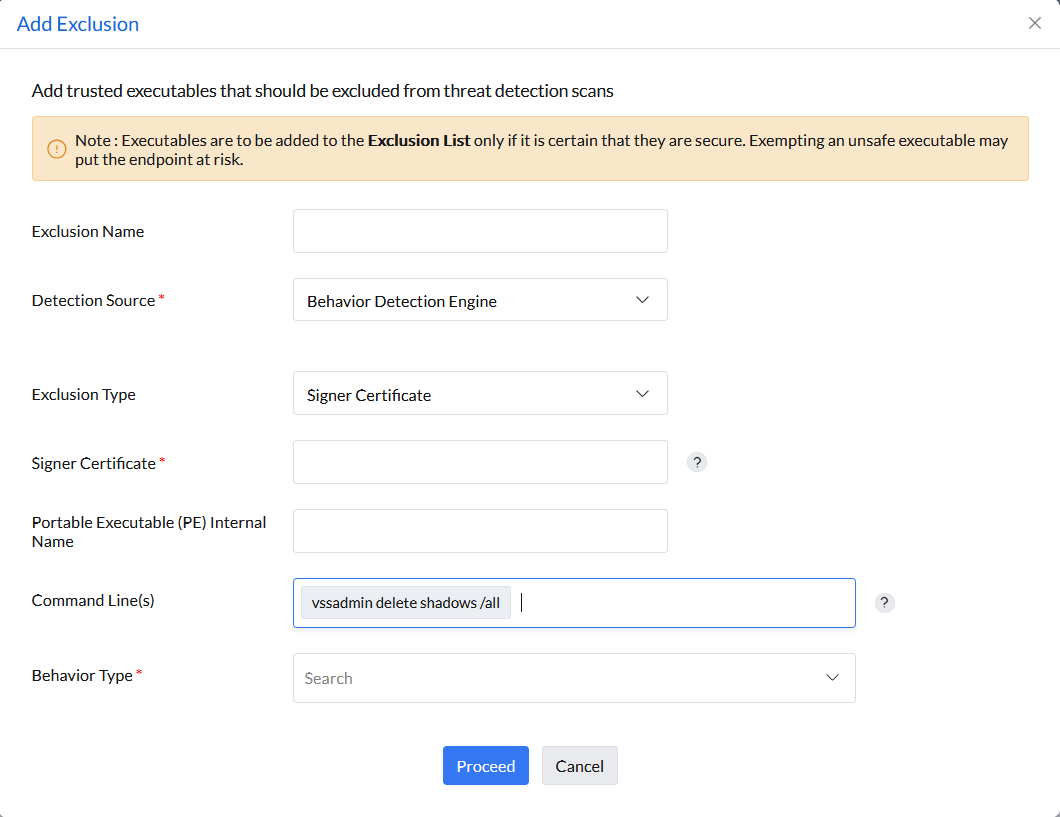Select the vssadmin delete shadows /all command chip
The image size is (1060, 817).
point(405,602)
